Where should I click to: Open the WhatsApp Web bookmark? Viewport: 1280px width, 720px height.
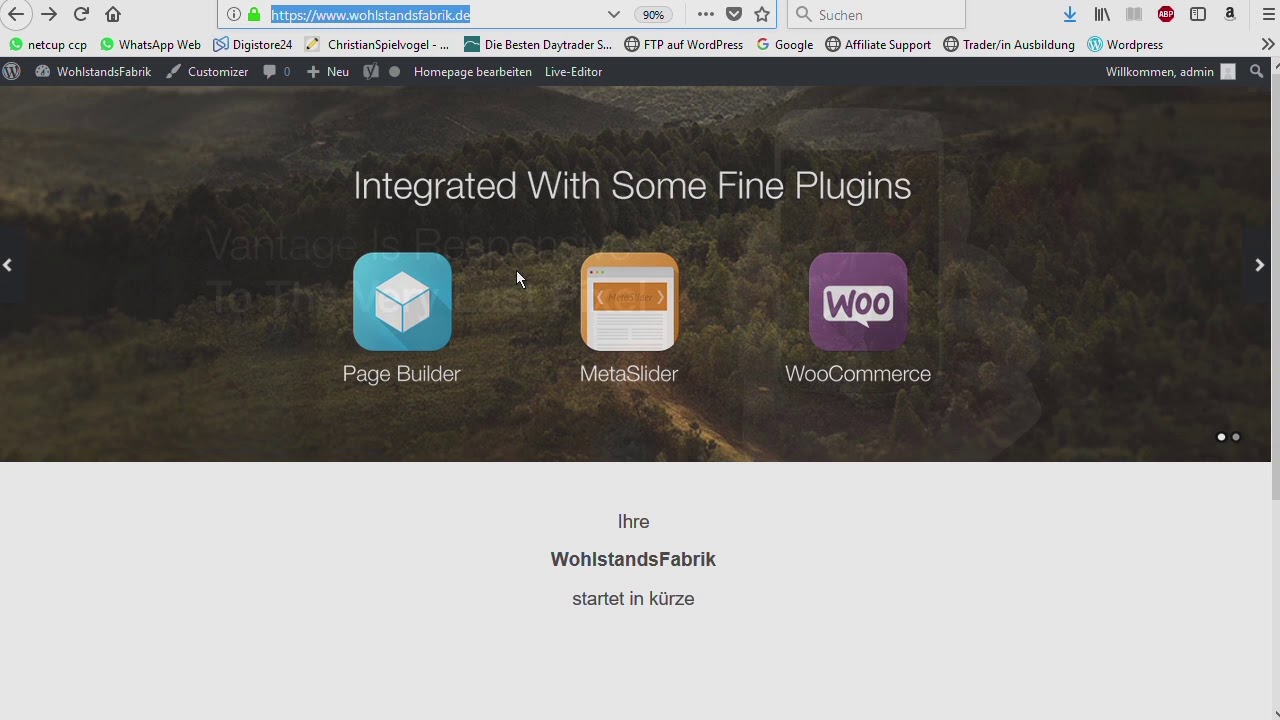click(x=150, y=44)
